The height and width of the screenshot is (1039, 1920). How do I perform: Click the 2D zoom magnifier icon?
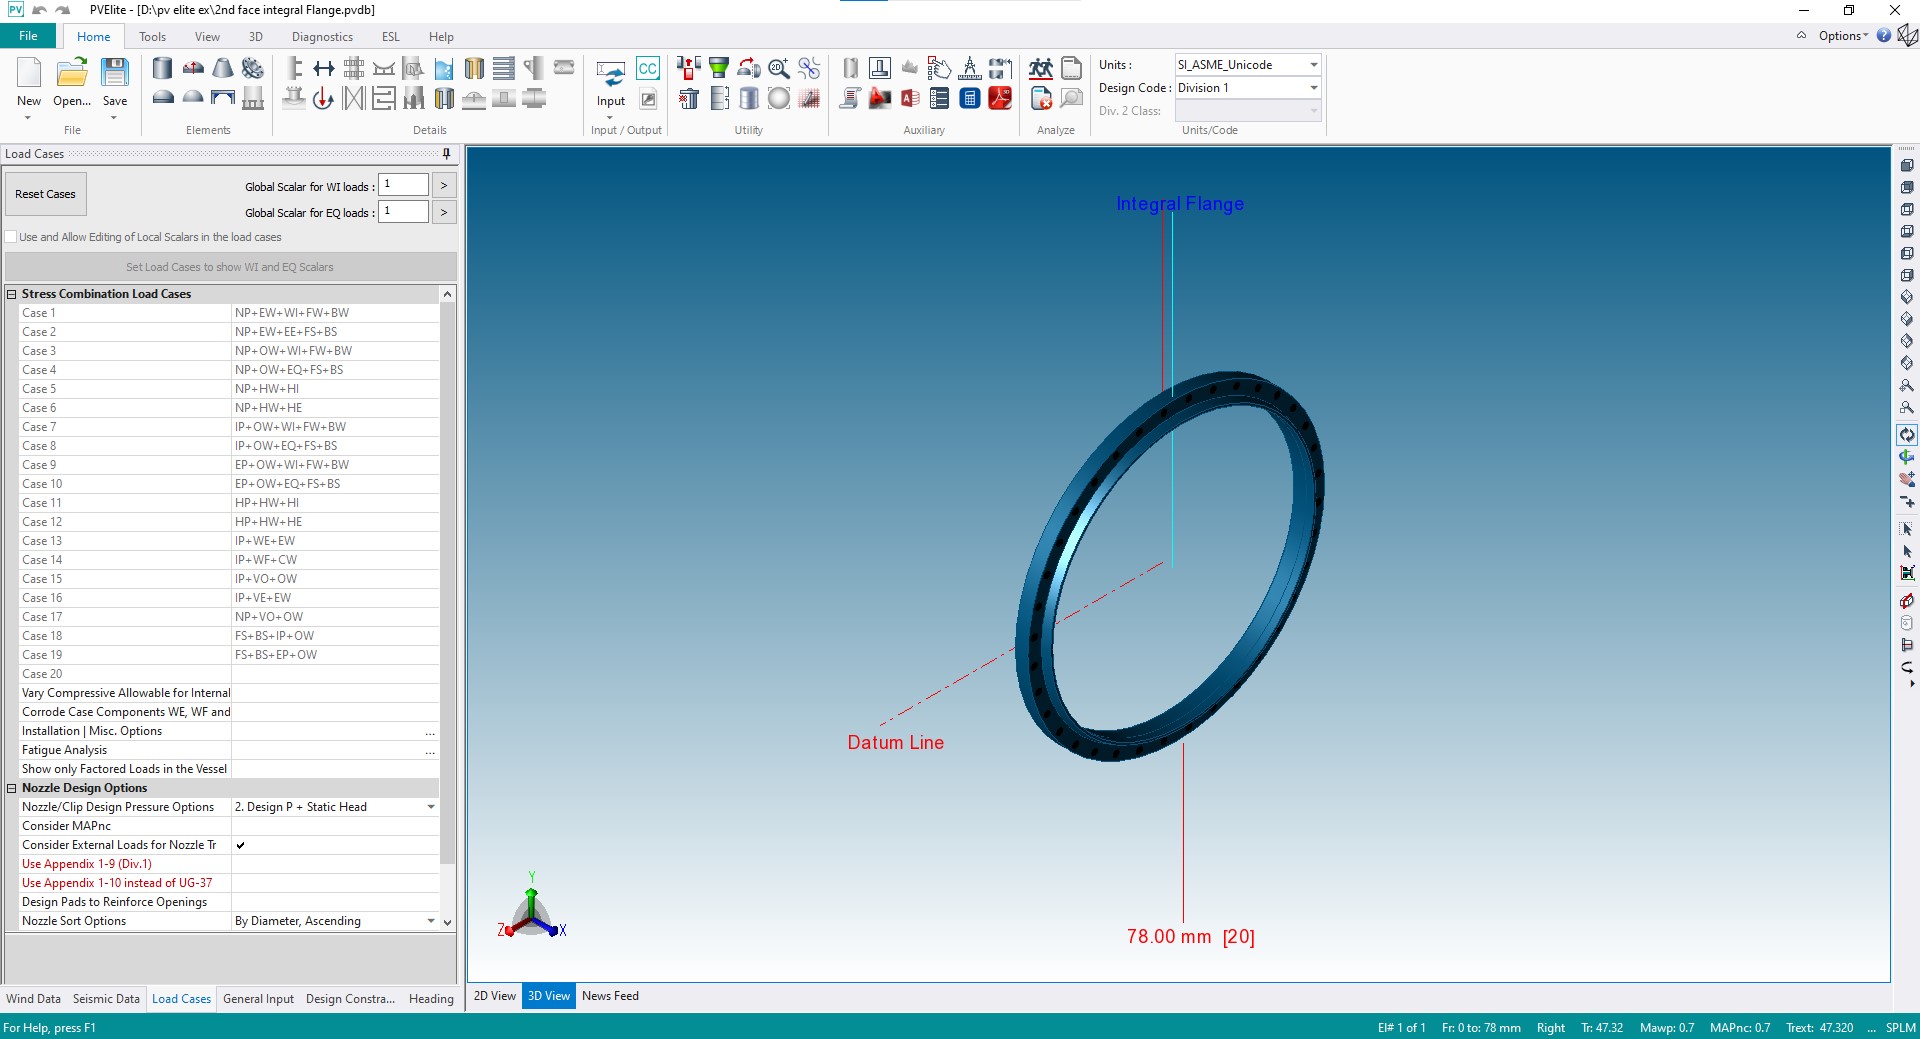coord(778,68)
